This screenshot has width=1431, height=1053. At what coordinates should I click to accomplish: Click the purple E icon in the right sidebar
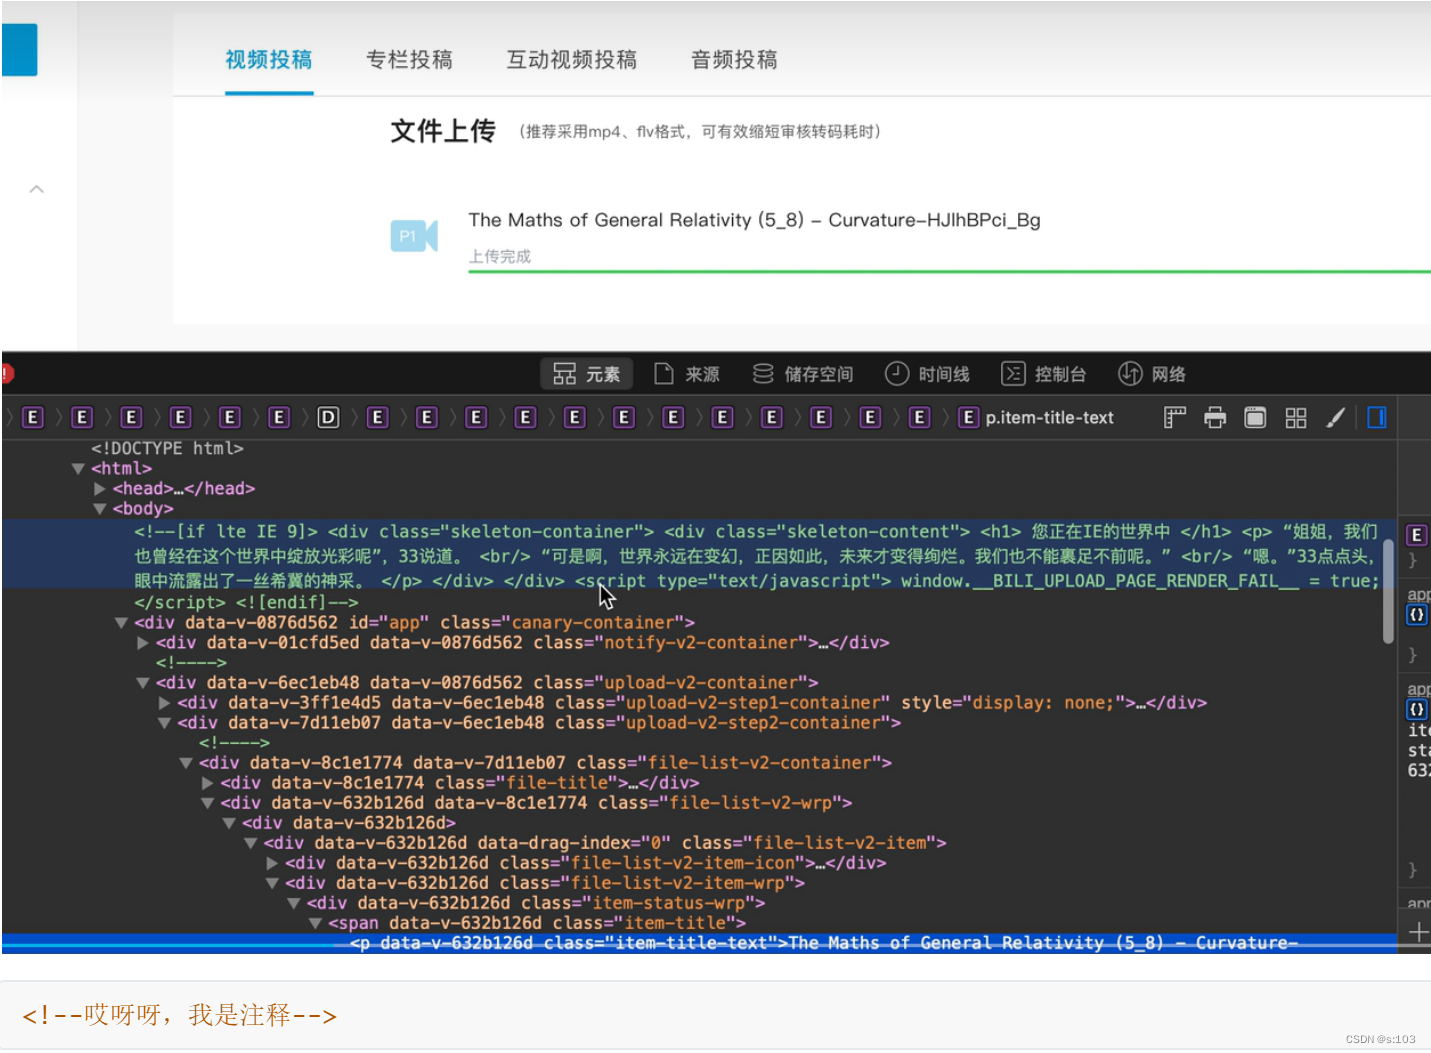click(x=1416, y=535)
